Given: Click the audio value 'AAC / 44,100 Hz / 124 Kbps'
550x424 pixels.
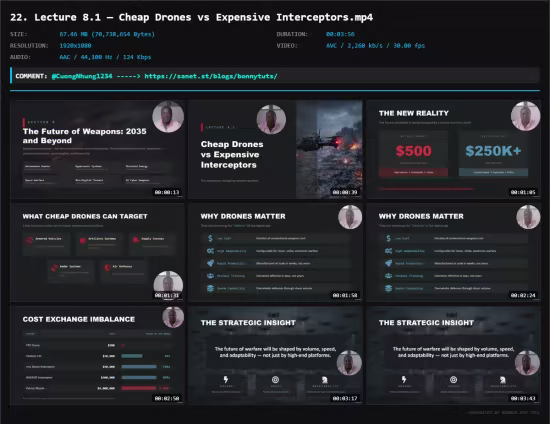Looking at the screenshot, I should tap(105, 57).
